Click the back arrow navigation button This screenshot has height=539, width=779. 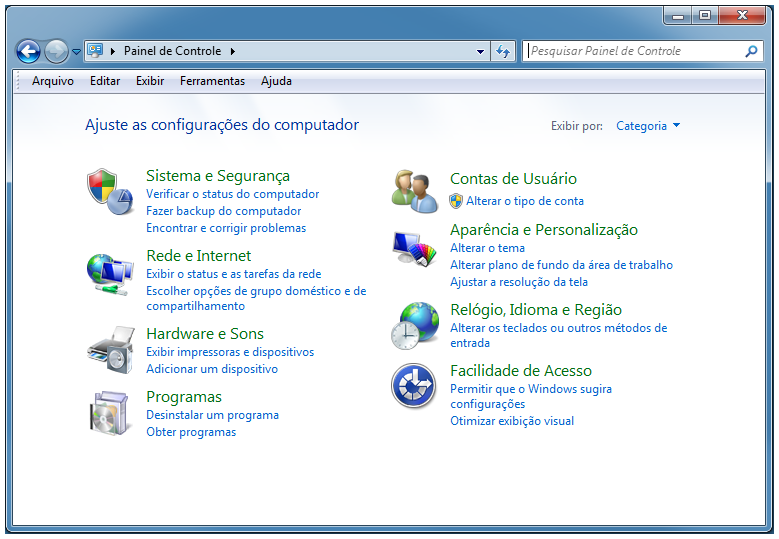pyautogui.click(x=28, y=51)
